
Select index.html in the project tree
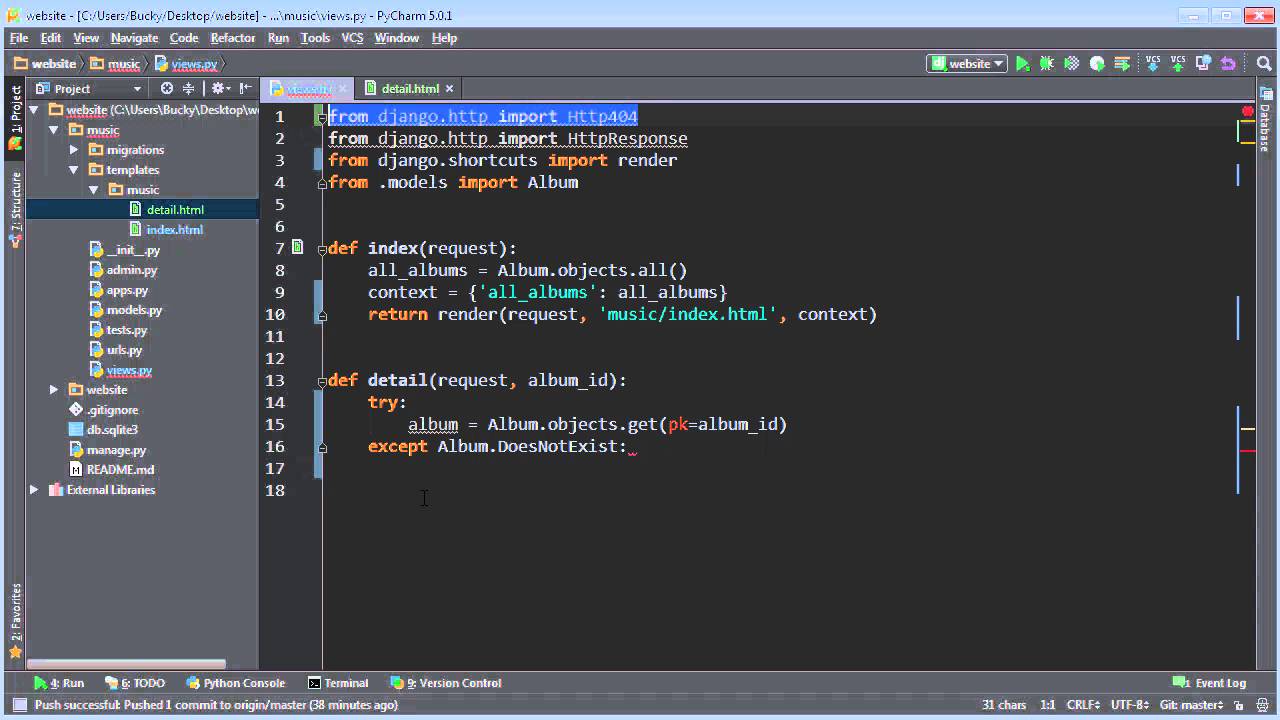174,230
